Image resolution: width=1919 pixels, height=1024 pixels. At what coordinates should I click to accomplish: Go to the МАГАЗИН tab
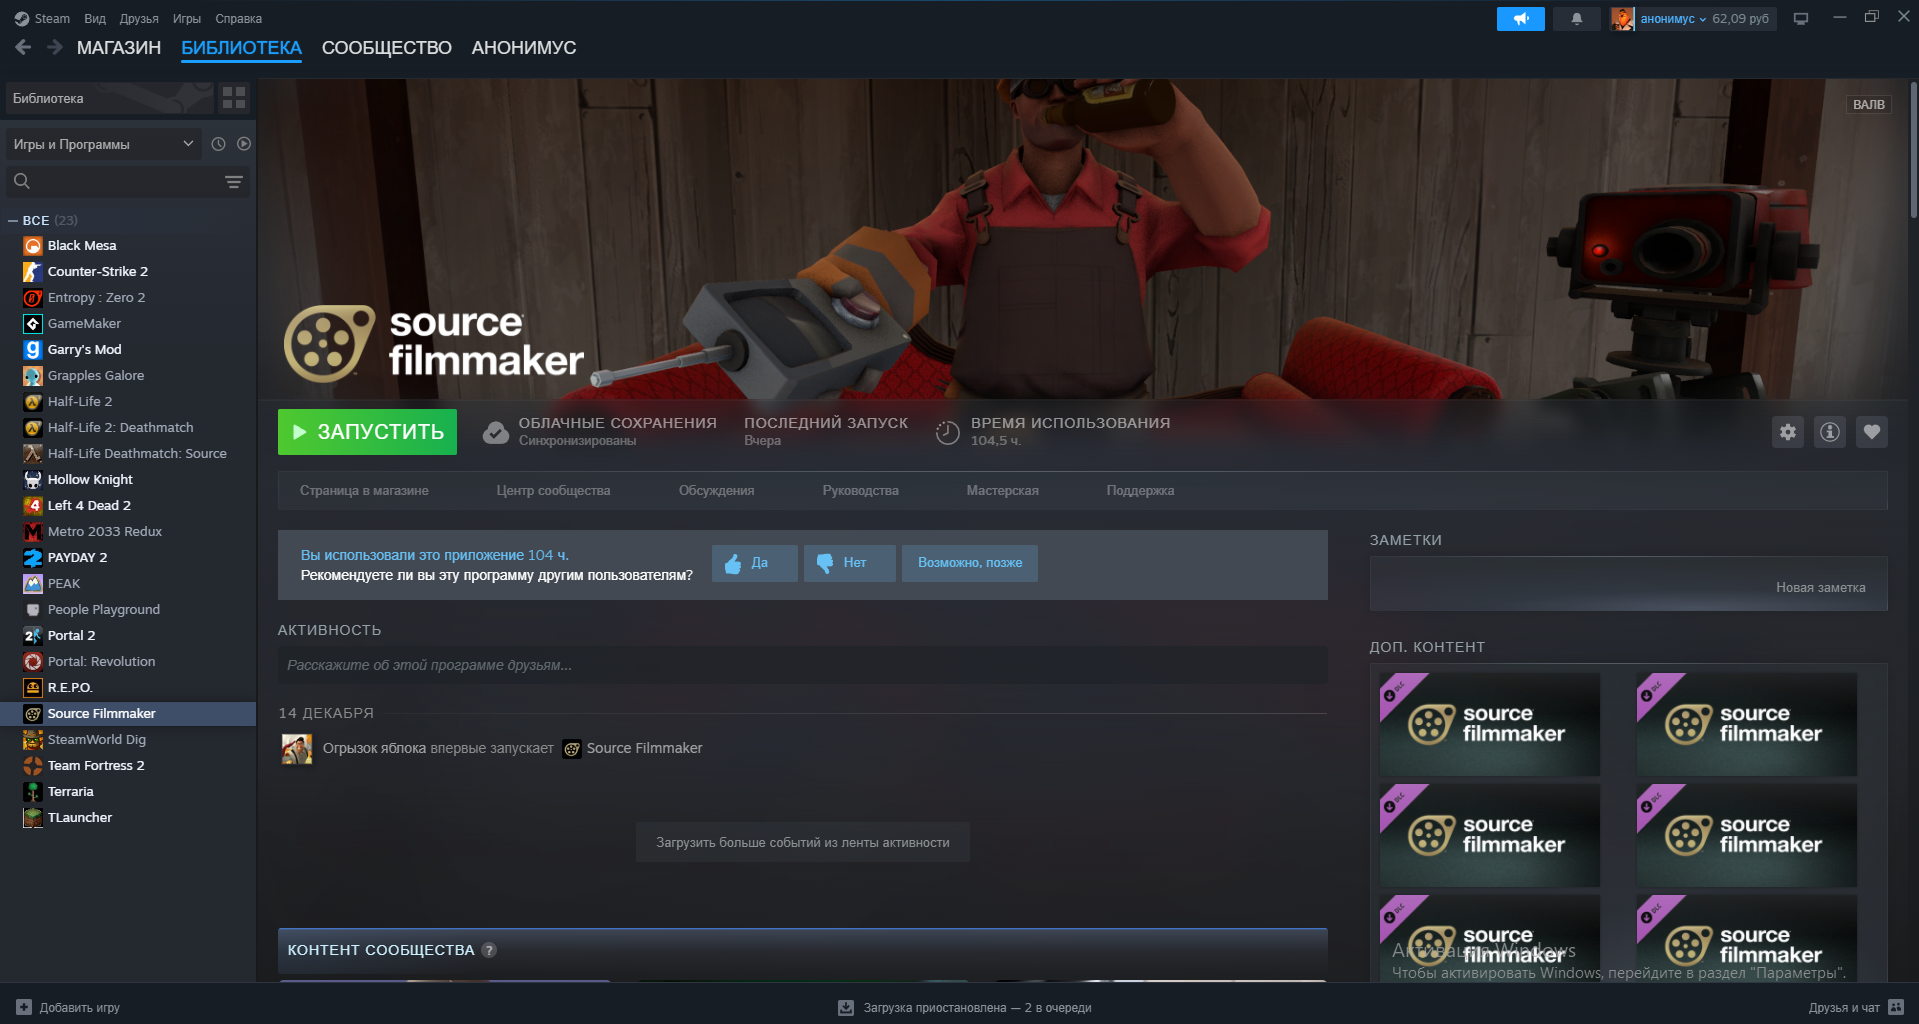pyautogui.click(x=119, y=48)
